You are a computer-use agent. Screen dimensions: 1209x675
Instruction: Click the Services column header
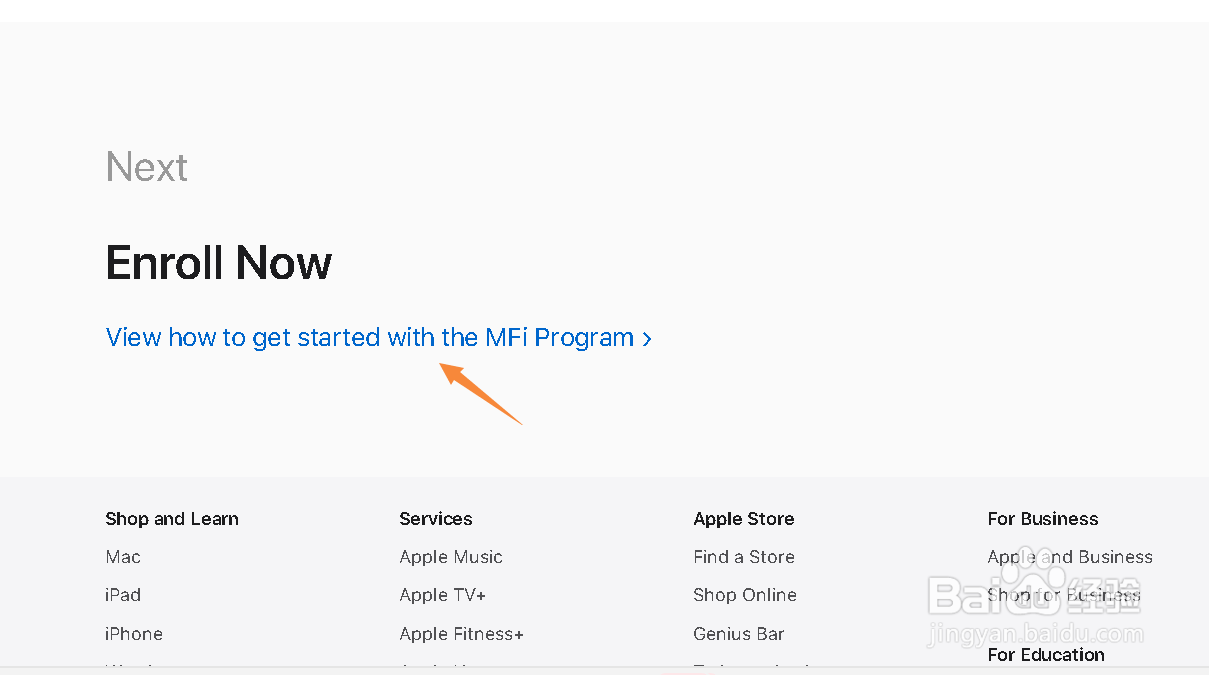click(x=435, y=519)
